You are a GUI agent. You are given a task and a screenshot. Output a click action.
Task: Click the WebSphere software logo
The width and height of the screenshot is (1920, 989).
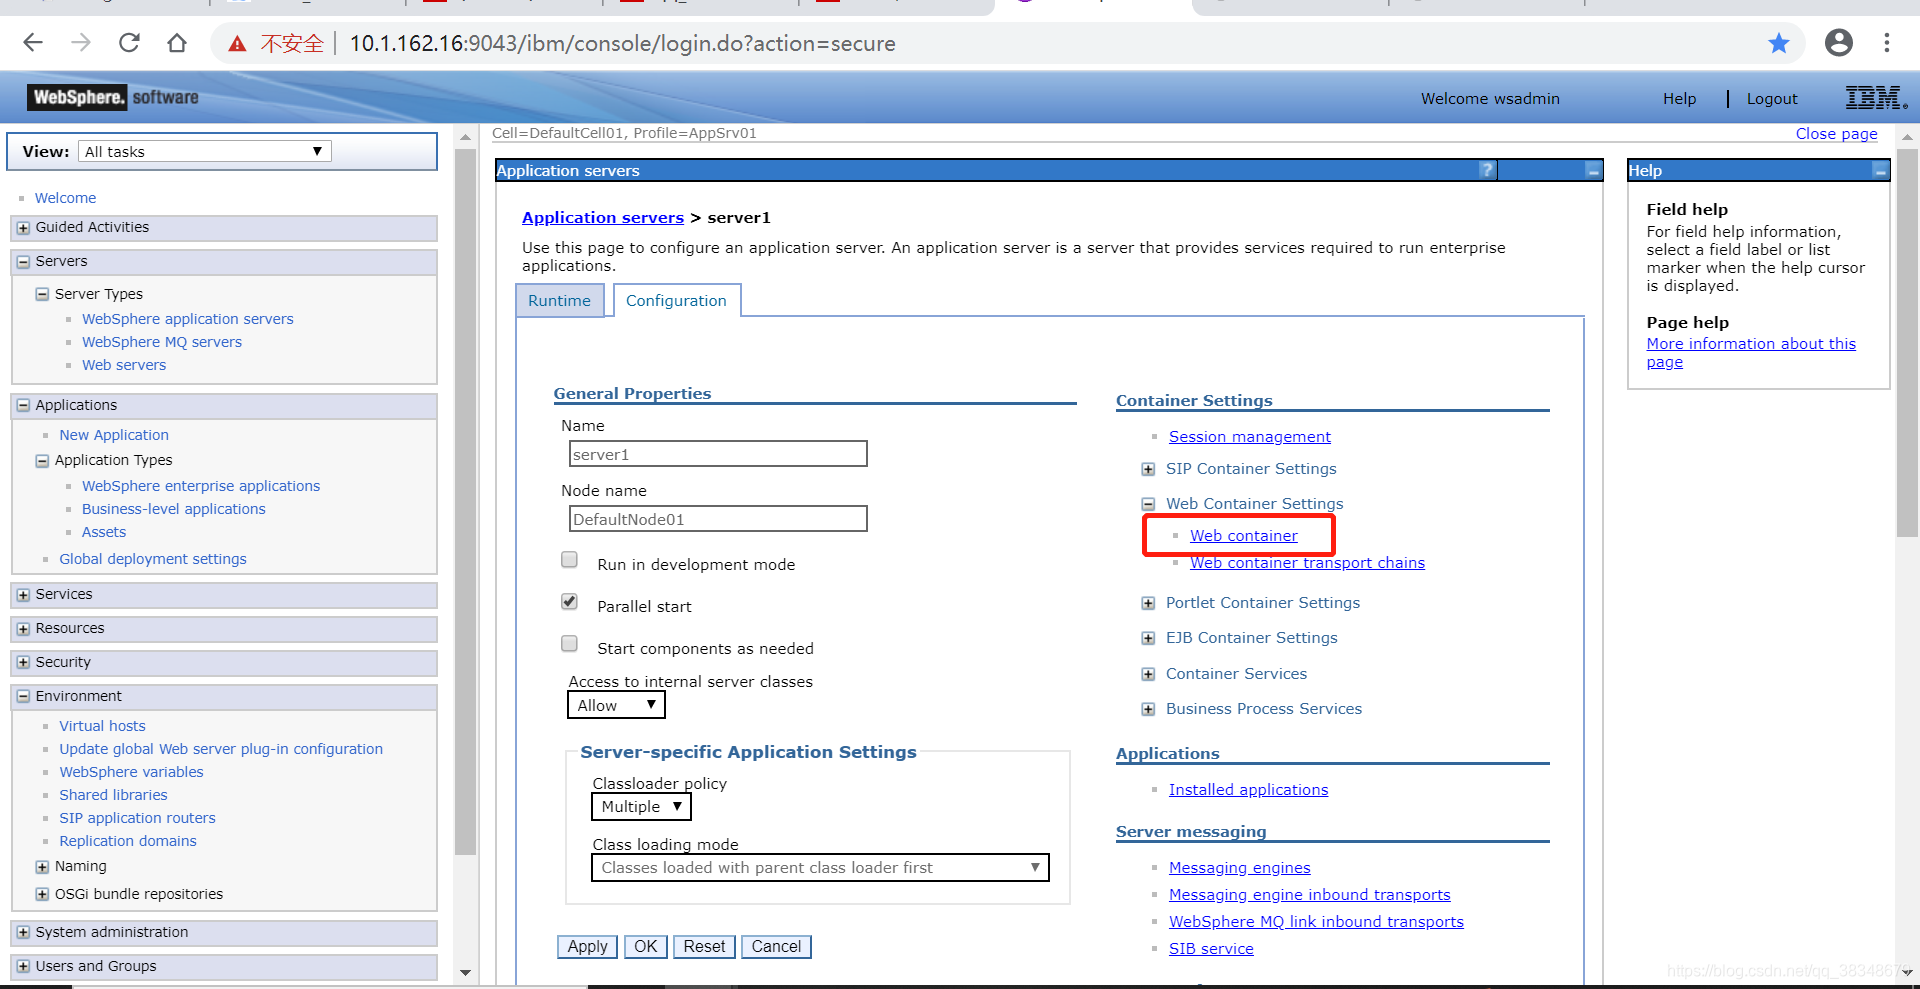click(x=115, y=97)
